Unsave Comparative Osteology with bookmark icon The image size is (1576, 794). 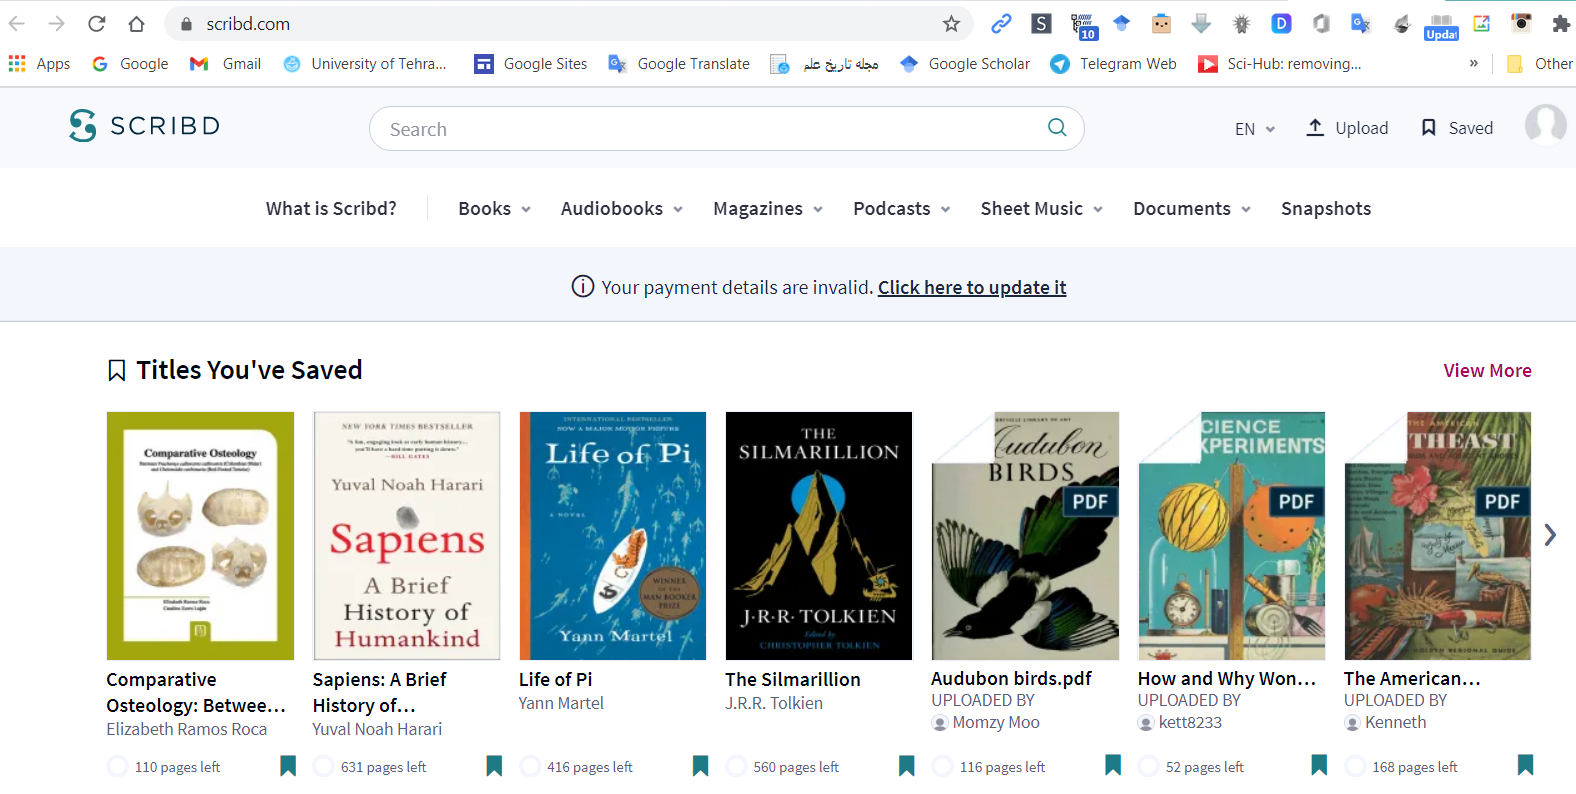(288, 766)
